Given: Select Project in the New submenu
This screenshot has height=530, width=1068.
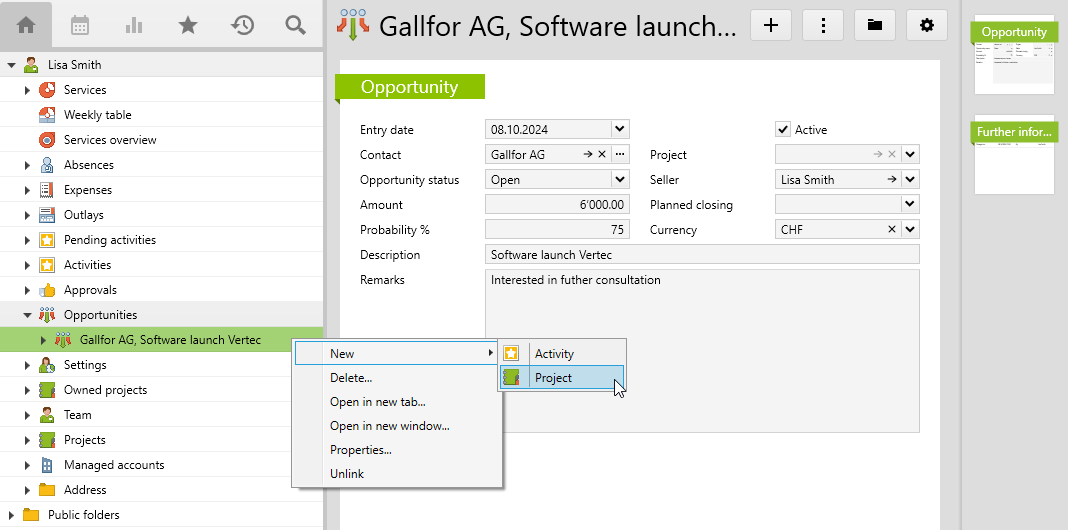Looking at the screenshot, I should tap(553, 378).
